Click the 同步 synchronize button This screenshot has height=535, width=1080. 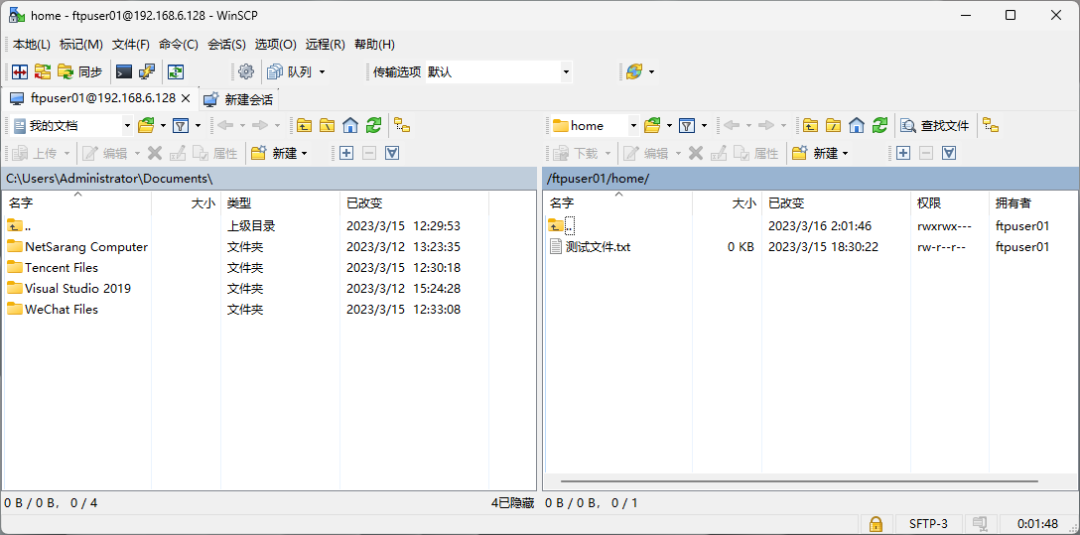tap(80, 72)
